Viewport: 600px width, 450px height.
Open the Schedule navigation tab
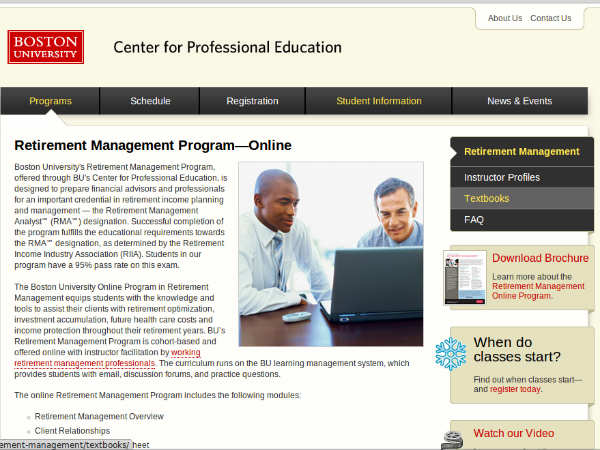click(x=150, y=101)
